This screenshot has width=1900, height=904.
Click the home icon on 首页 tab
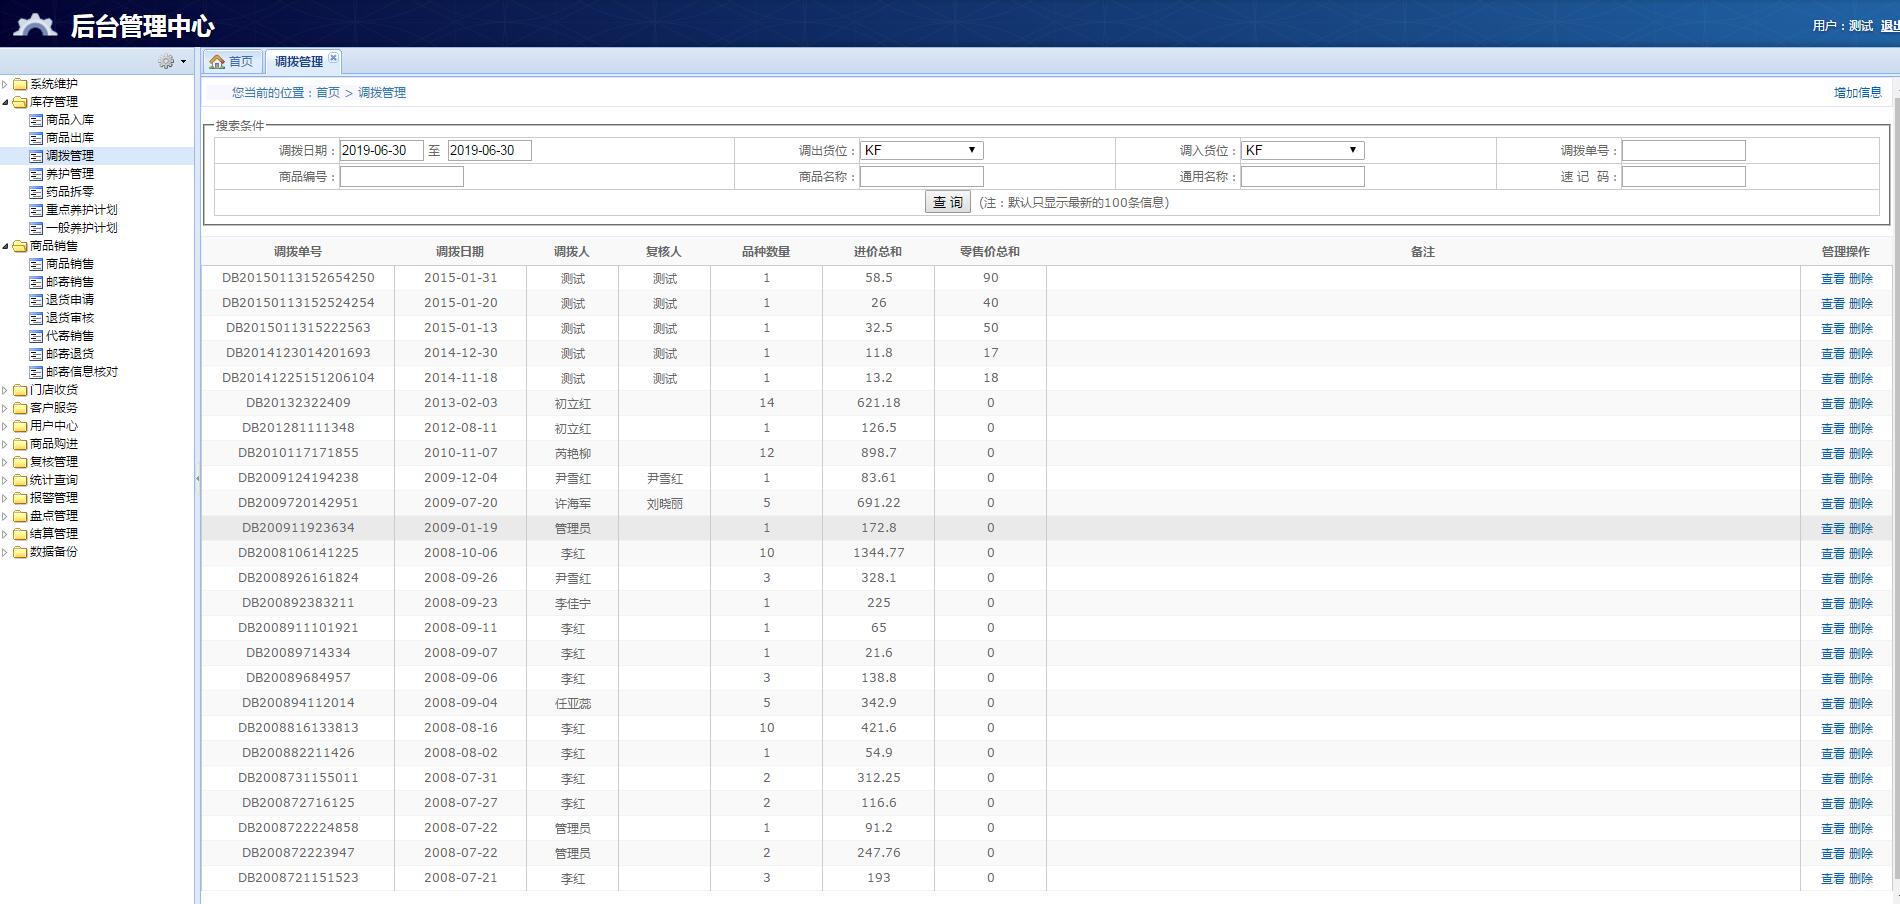click(217, 62)
